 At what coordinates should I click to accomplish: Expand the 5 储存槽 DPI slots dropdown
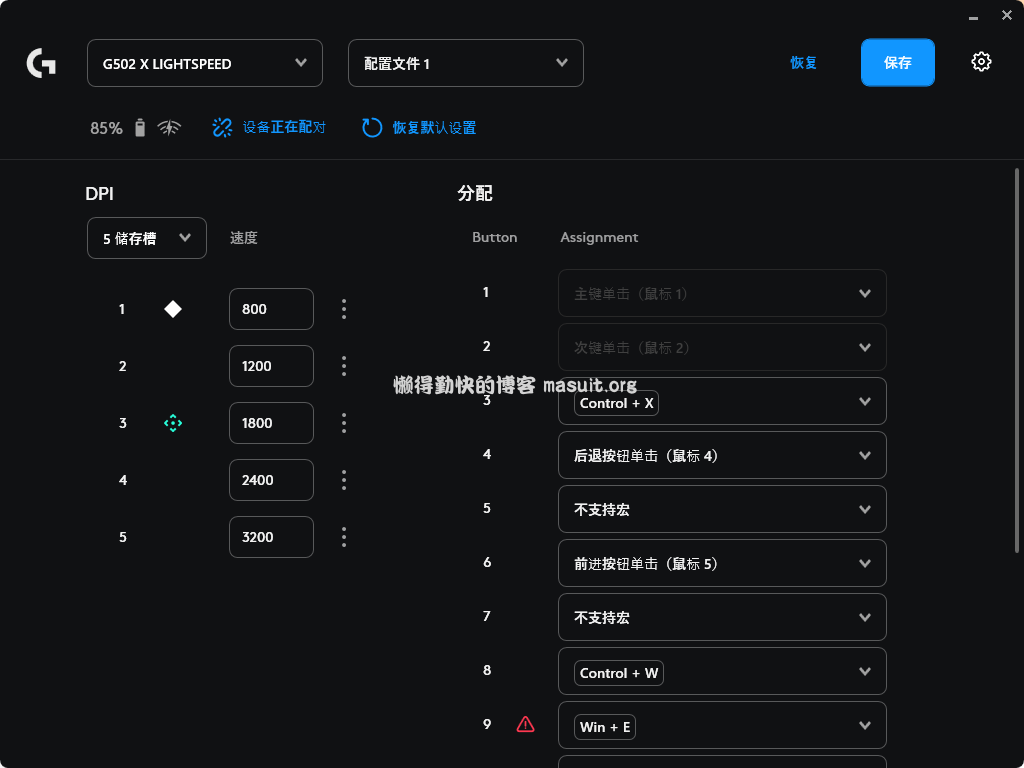(x=147, y=238)
